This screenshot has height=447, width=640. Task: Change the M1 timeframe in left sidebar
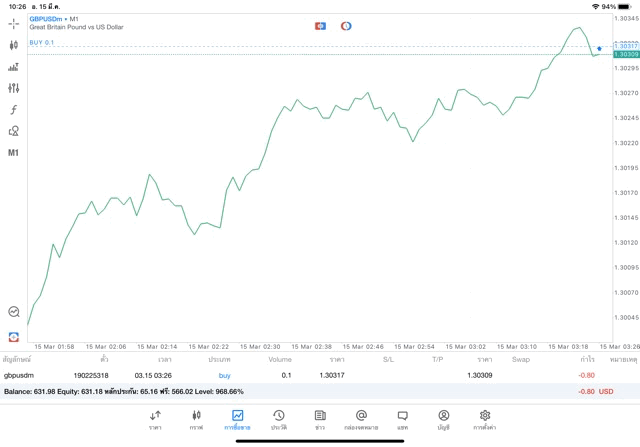pyautogui.click(x=13, y=153)
